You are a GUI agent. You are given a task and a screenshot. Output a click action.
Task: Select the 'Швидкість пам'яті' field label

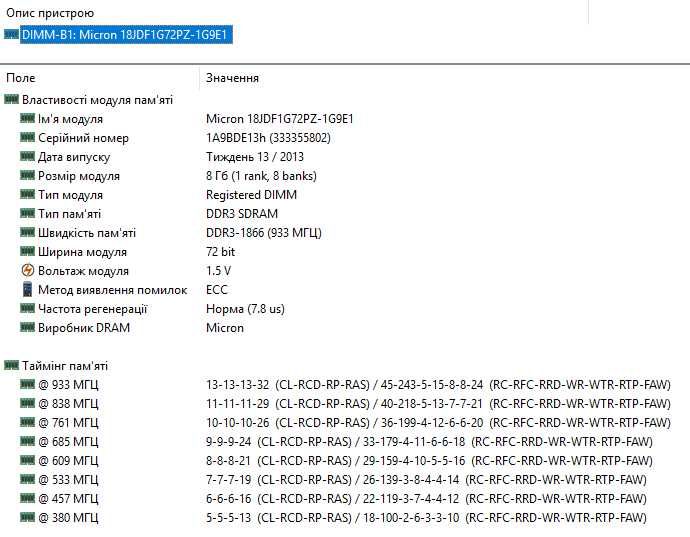pos(87,233)
